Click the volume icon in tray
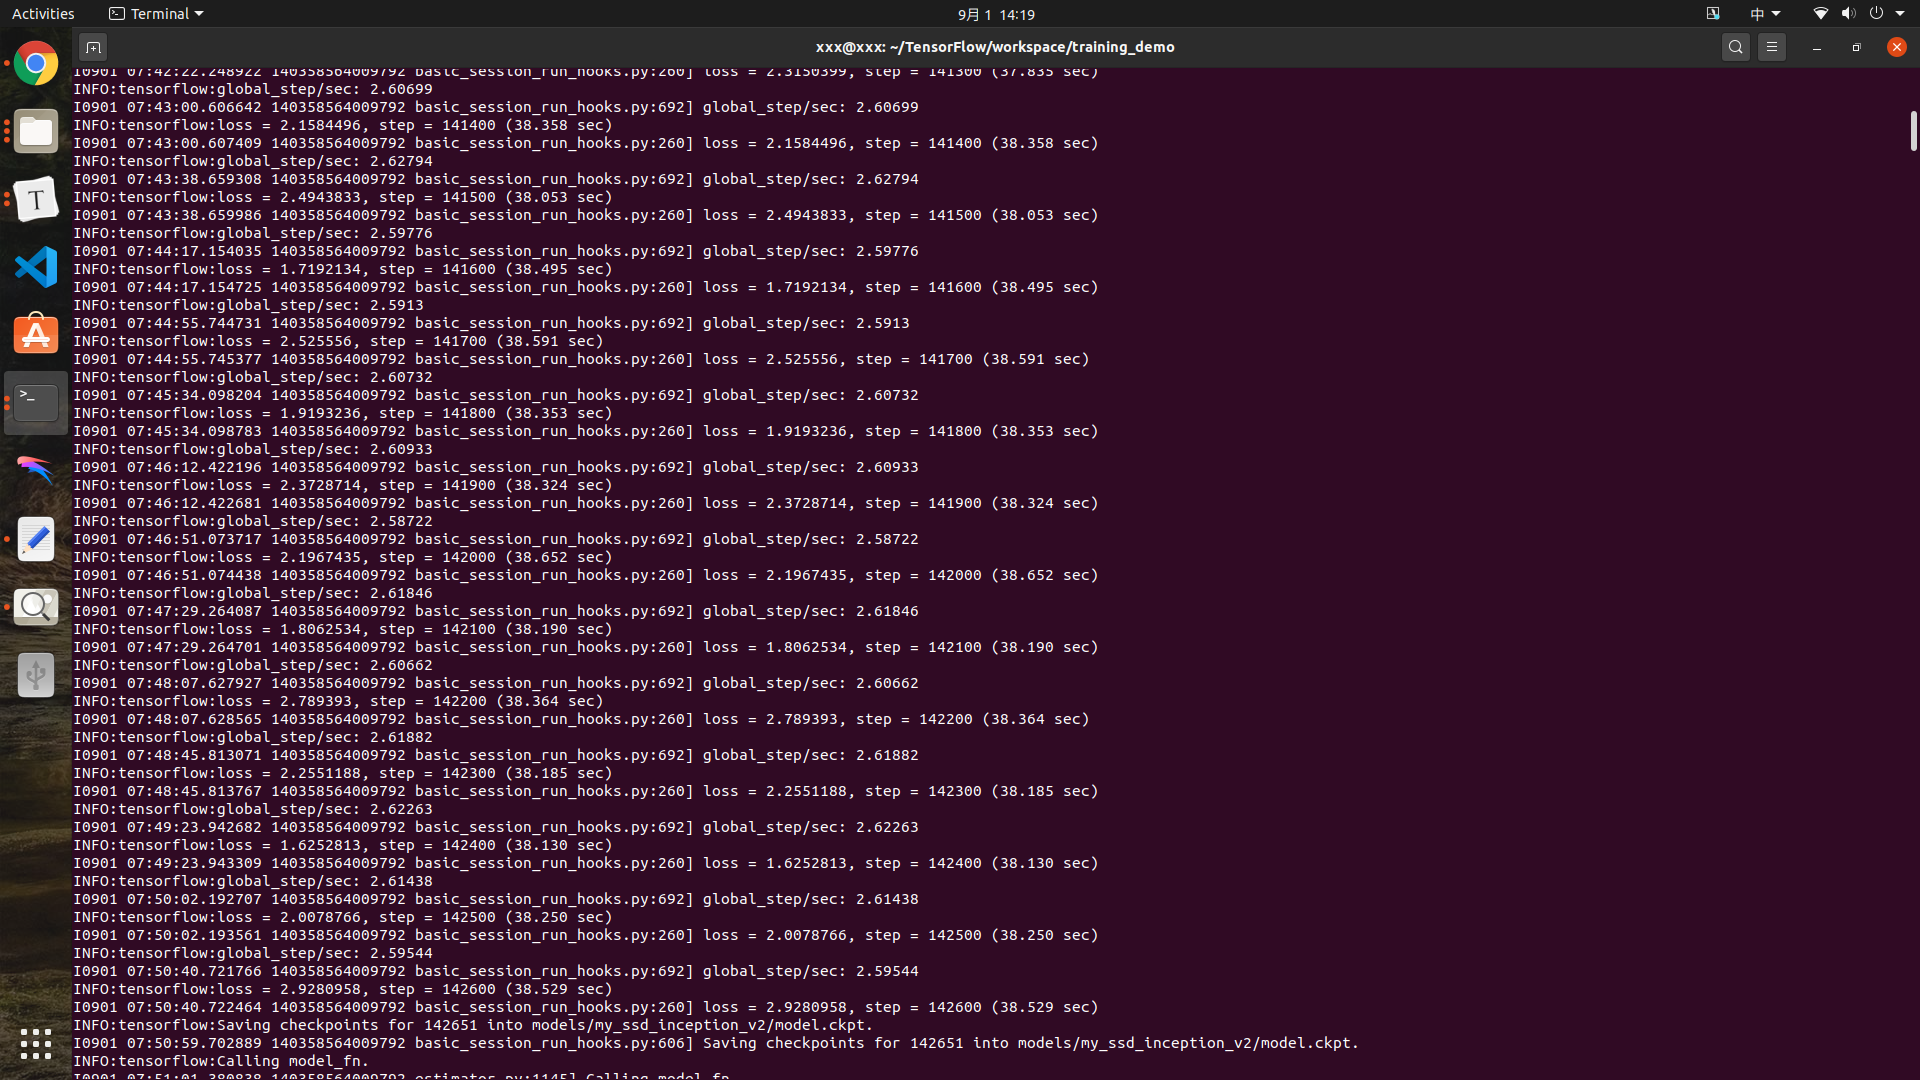The width and height of the screenshot is (1920, 1080). tap(1848, 14)
